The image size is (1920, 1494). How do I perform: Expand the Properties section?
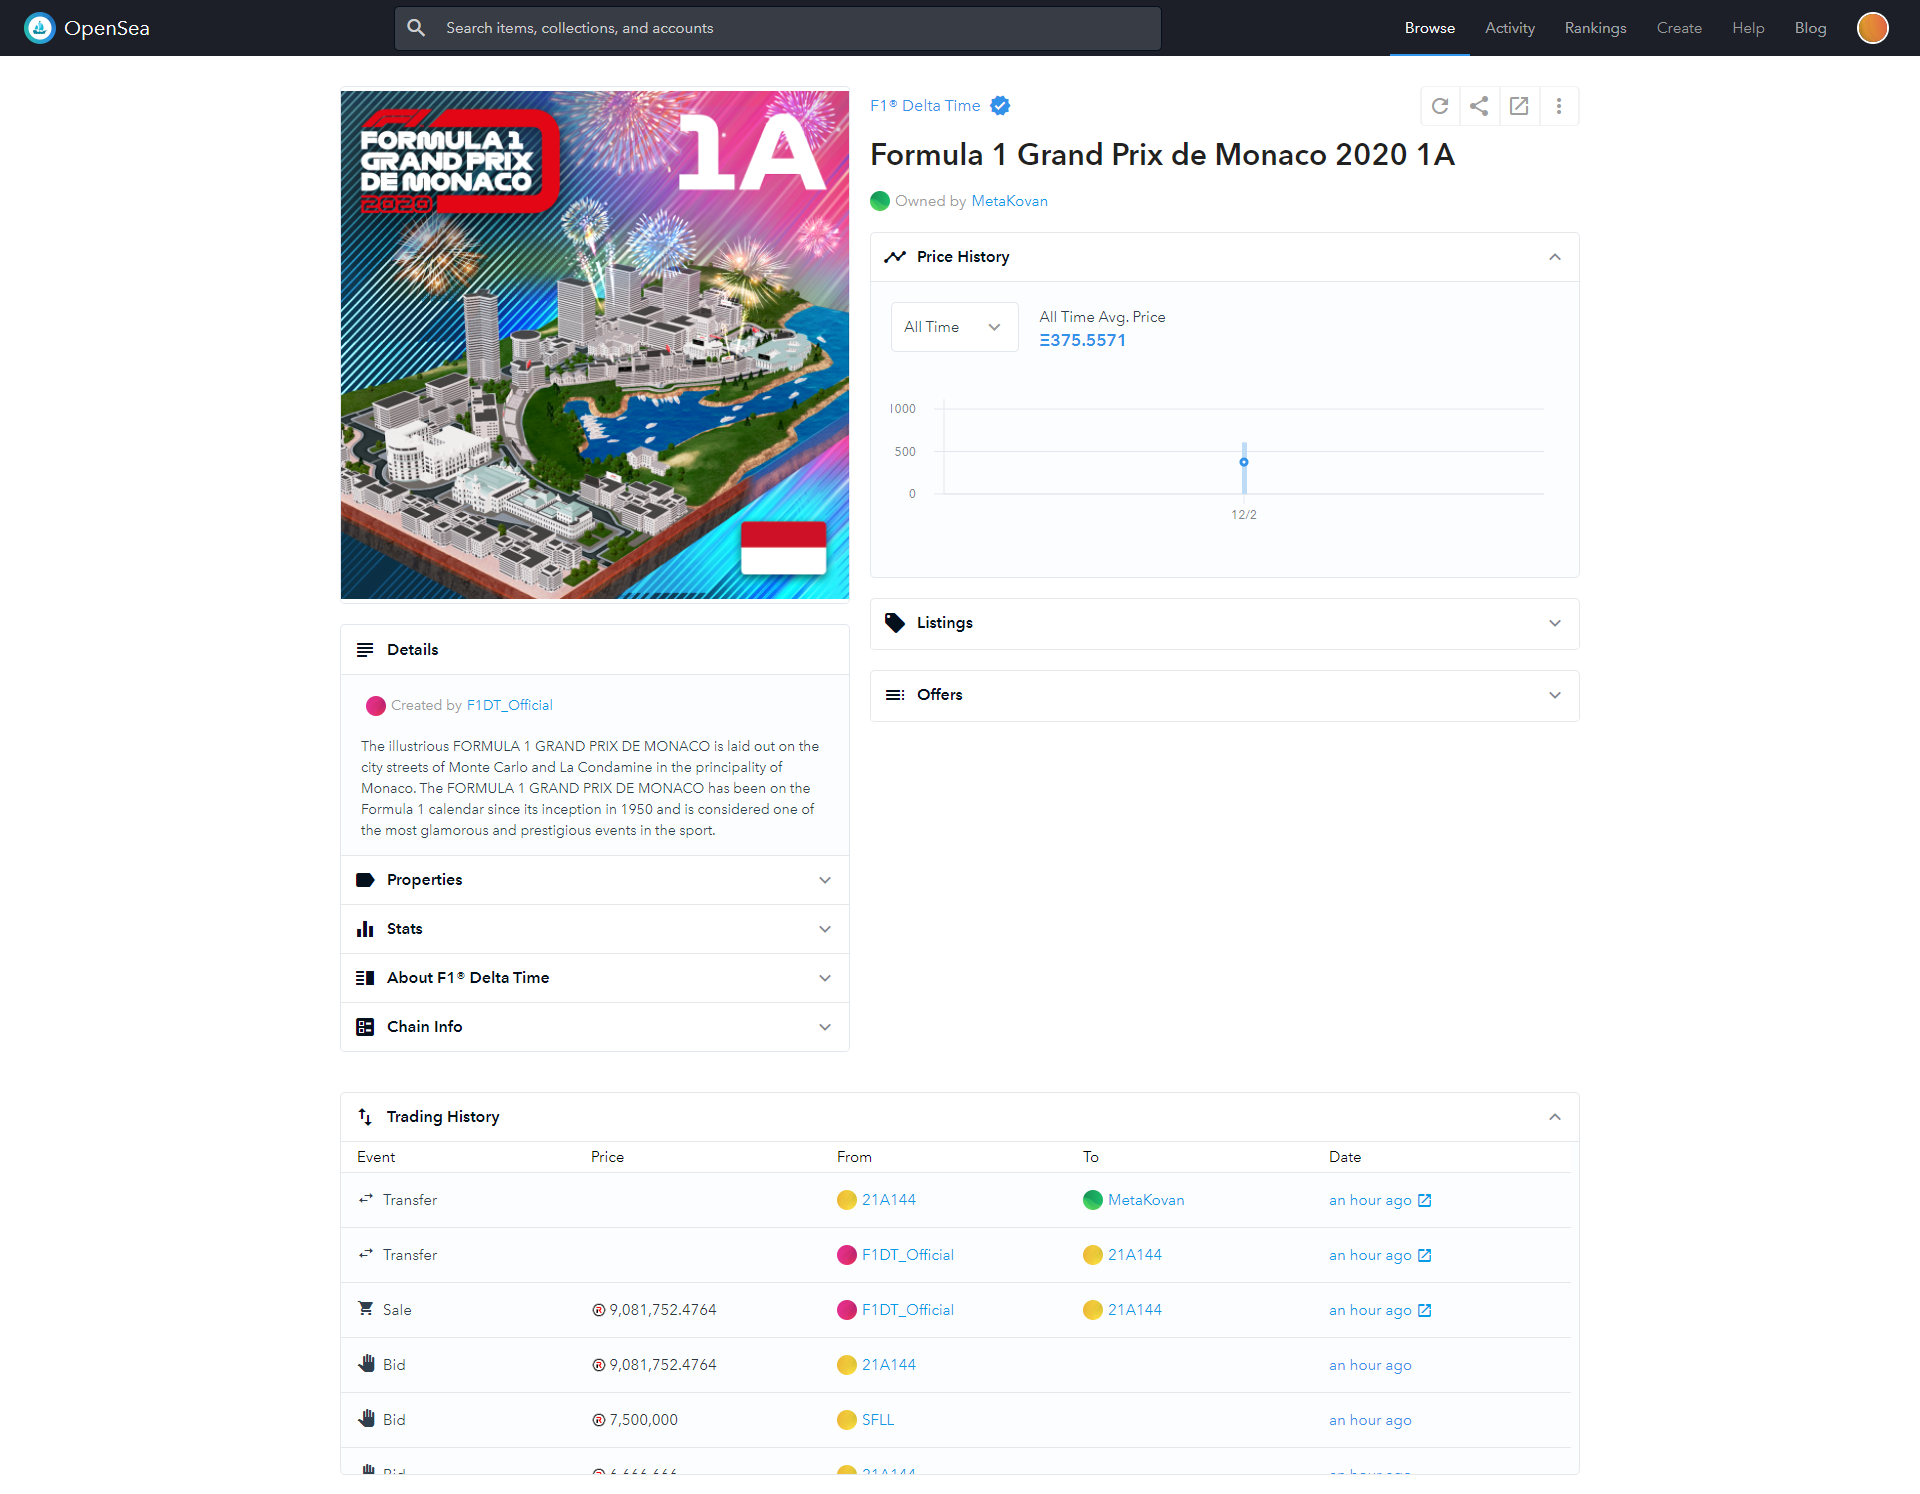coord(825,880)
